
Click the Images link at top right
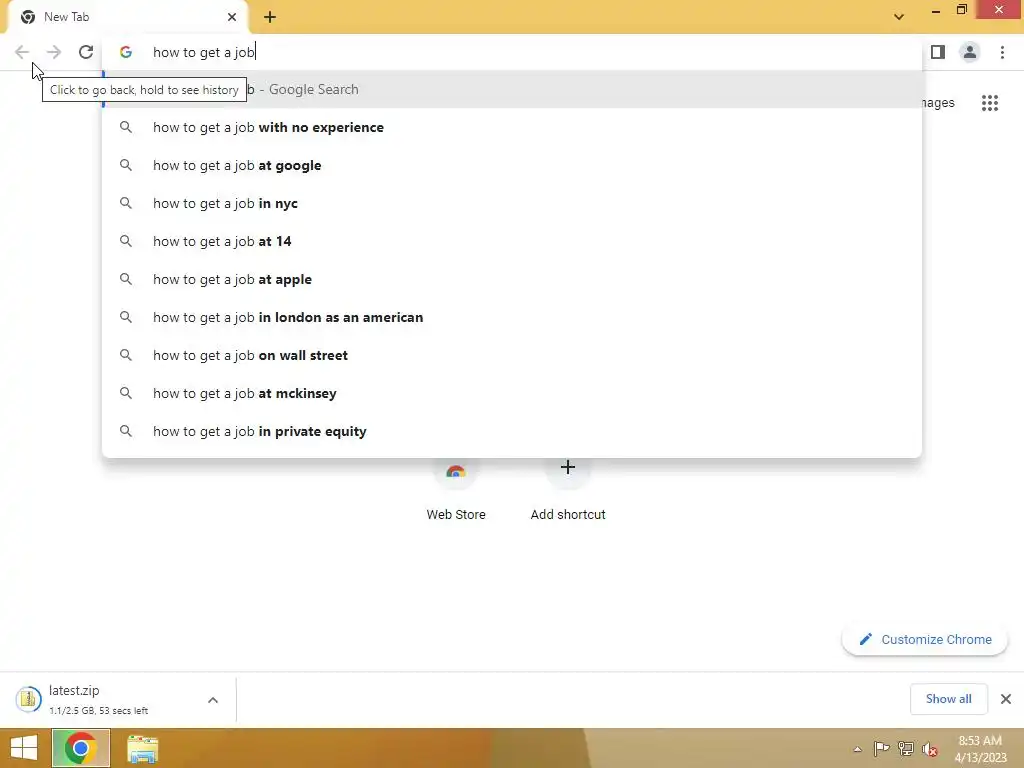tap(938, 103)
